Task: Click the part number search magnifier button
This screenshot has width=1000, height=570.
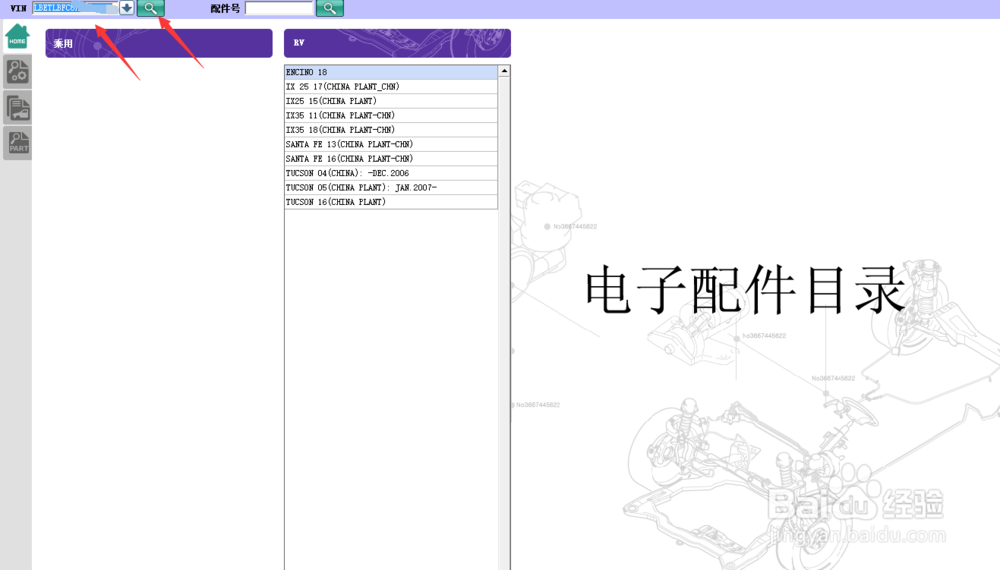Action: [x=330, y=8]
